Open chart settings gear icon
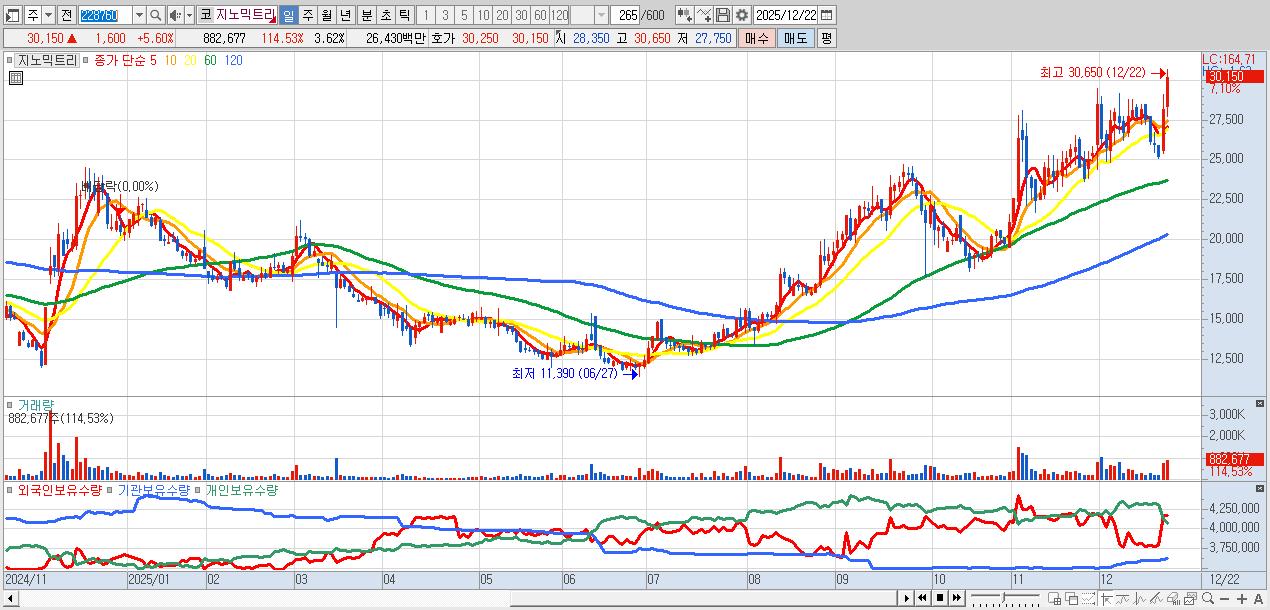 click(742, 15)
